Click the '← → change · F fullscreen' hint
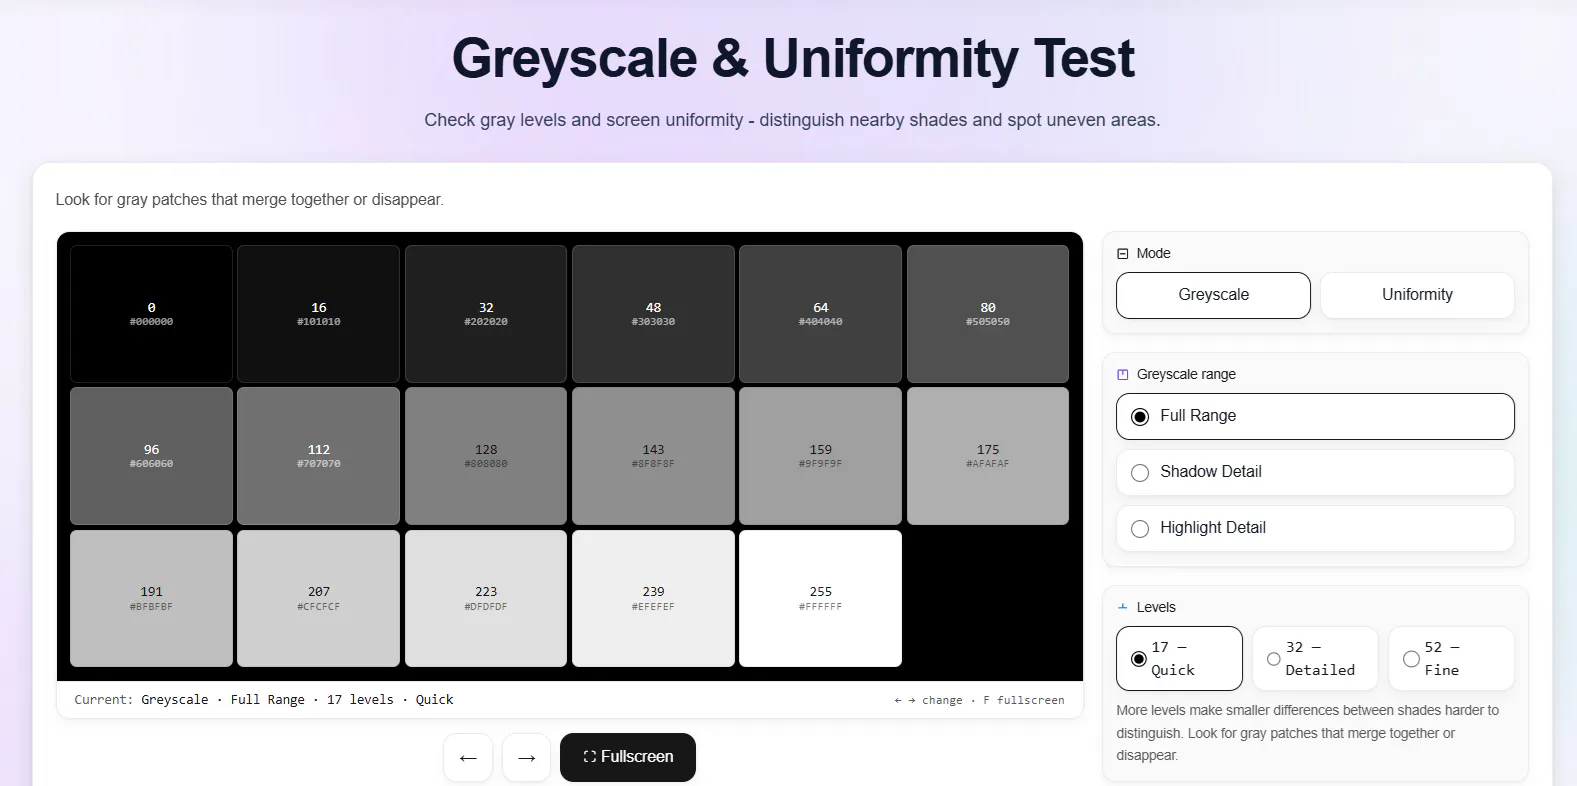Screen dimensions: 1577x786 point(979,700)
